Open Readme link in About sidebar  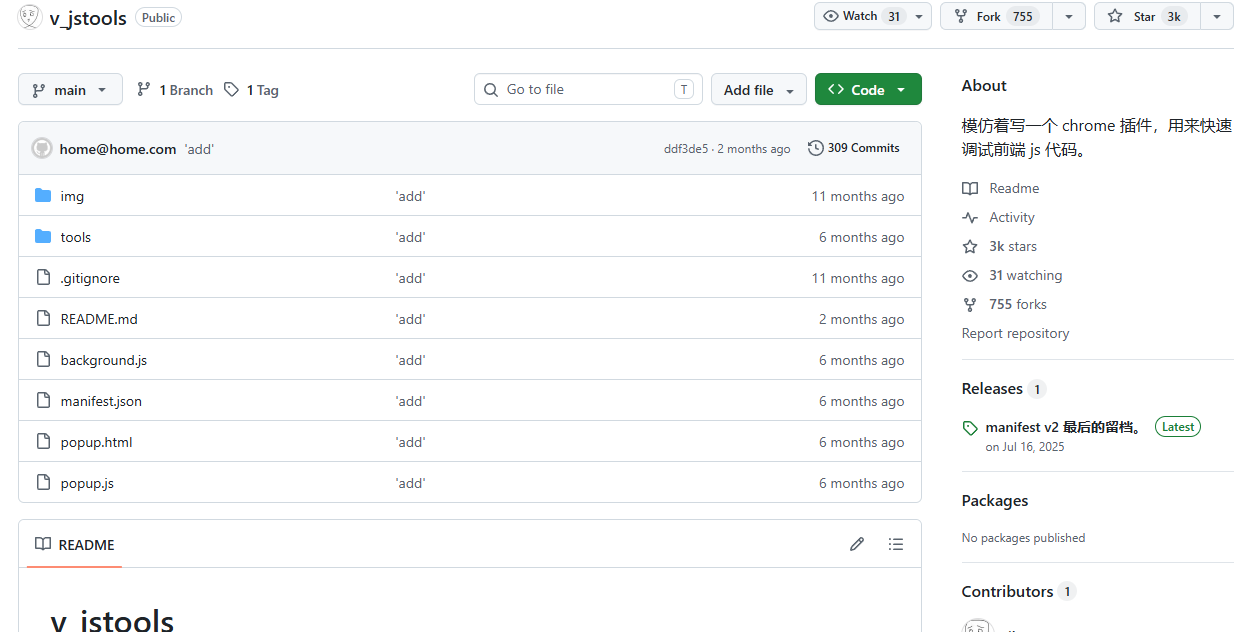coord(1014,188)
